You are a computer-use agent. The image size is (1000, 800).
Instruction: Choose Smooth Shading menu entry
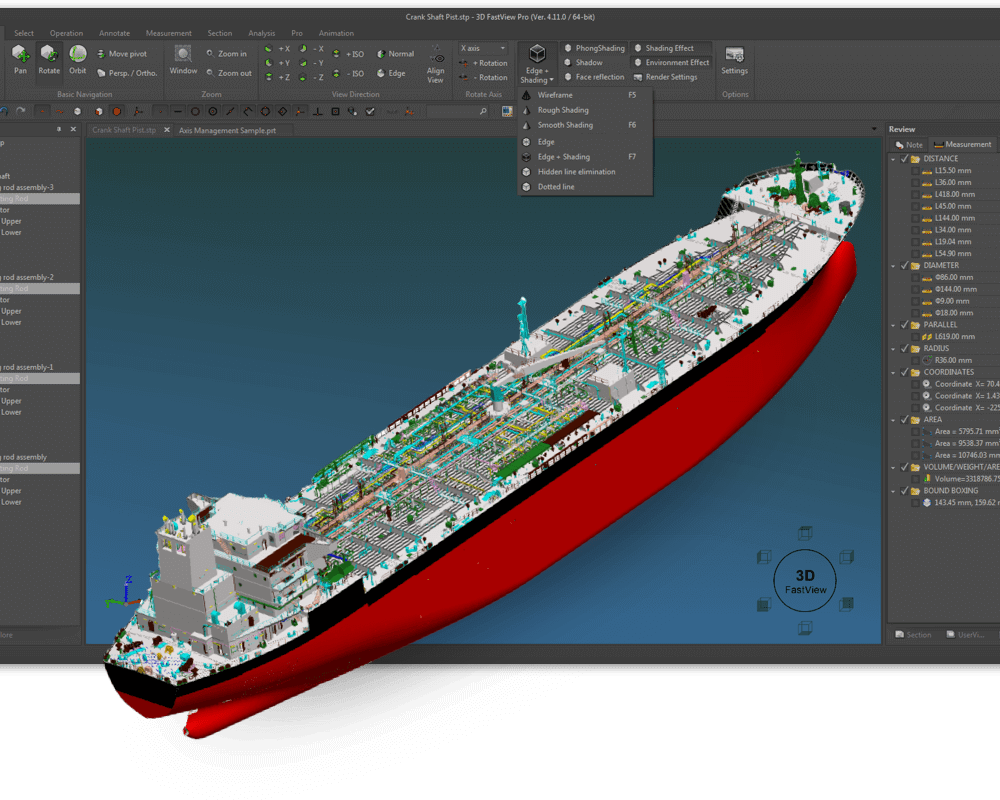(x=584, y=125)
